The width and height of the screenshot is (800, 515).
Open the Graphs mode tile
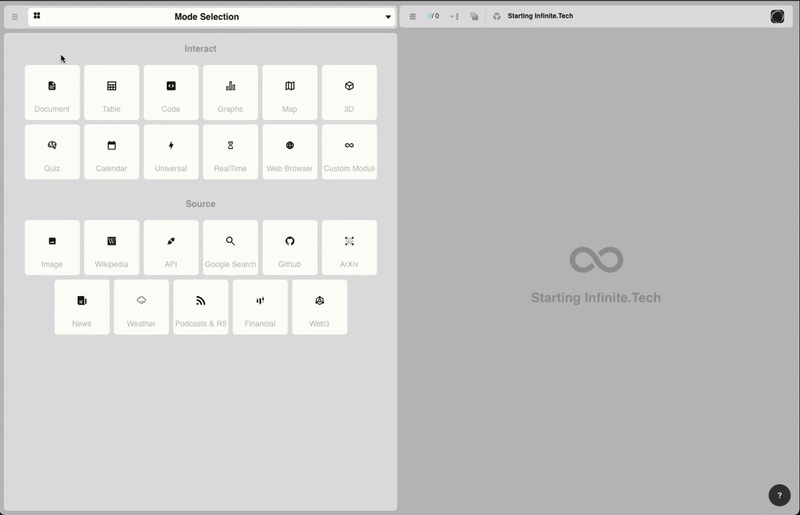[x=230, y=92]
